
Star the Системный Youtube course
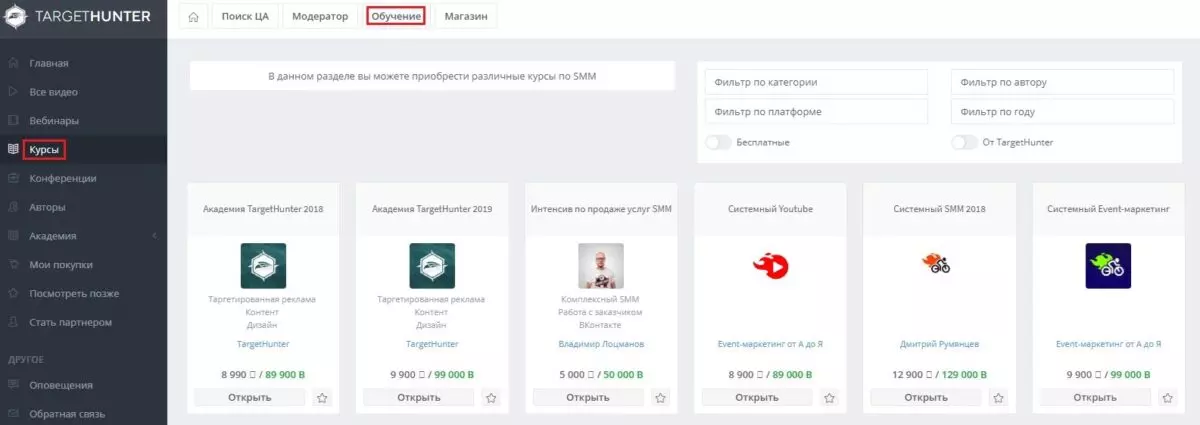(829, 397)
